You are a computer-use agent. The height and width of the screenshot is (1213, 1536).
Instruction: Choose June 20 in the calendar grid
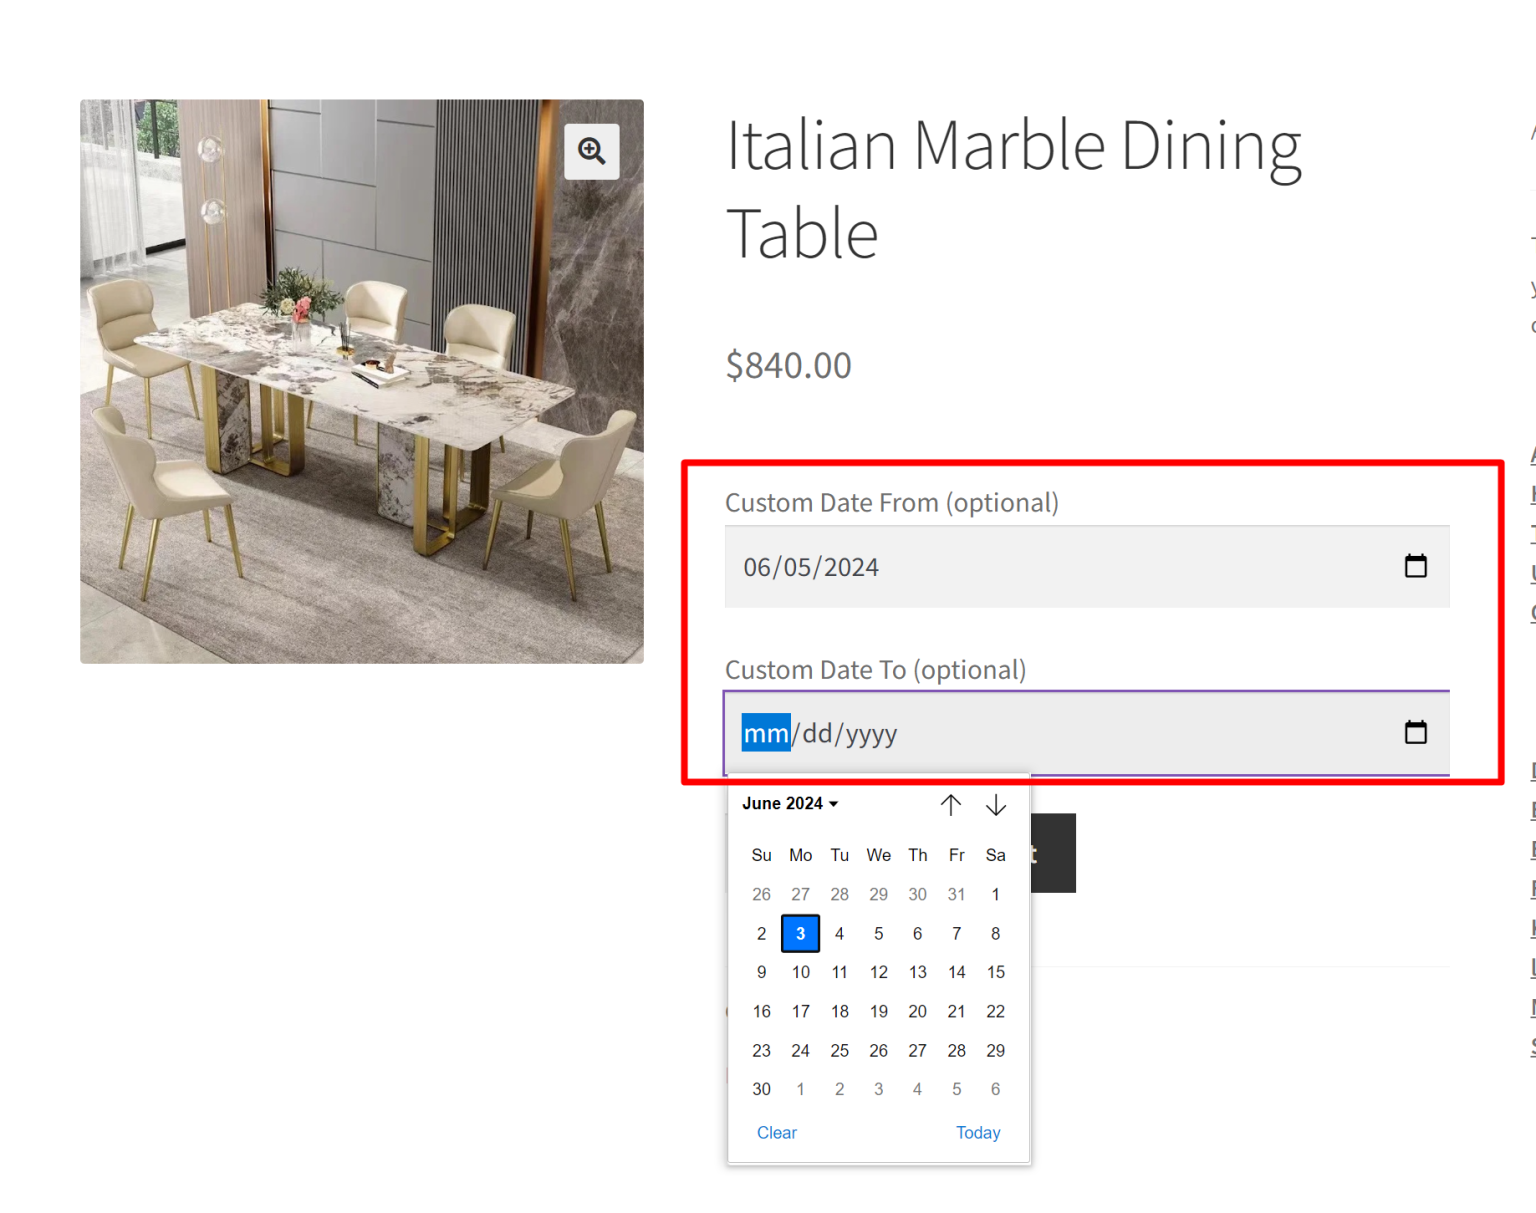pos(917,1011)
